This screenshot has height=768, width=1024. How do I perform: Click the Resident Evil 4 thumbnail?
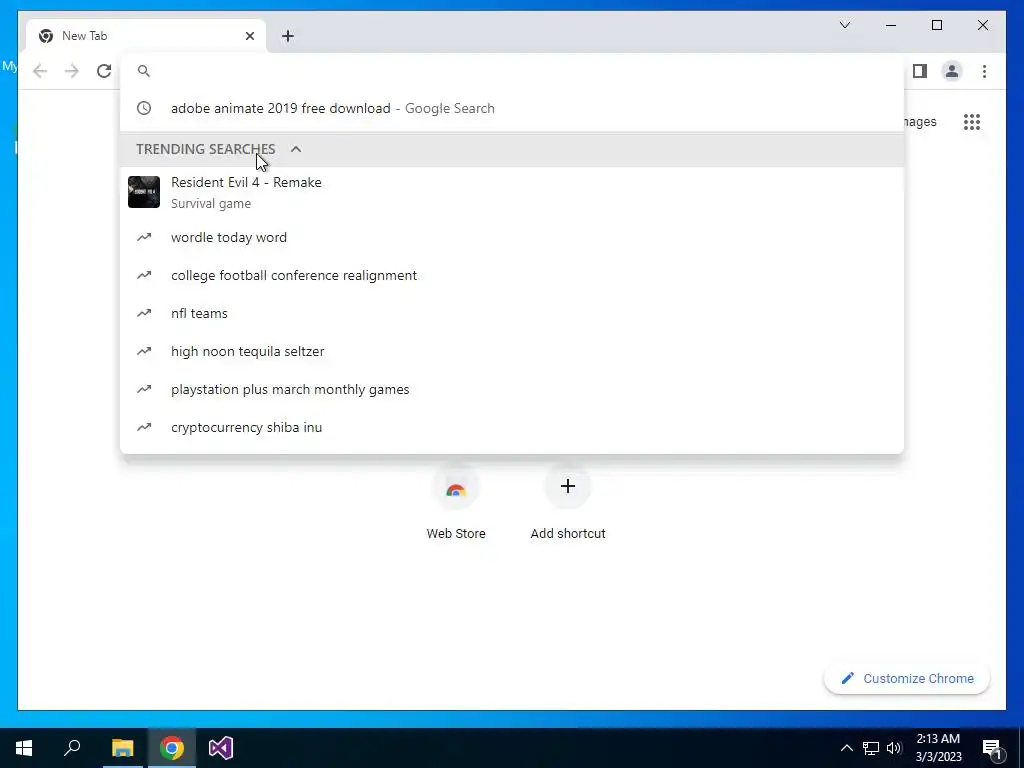tap(144, 192)
